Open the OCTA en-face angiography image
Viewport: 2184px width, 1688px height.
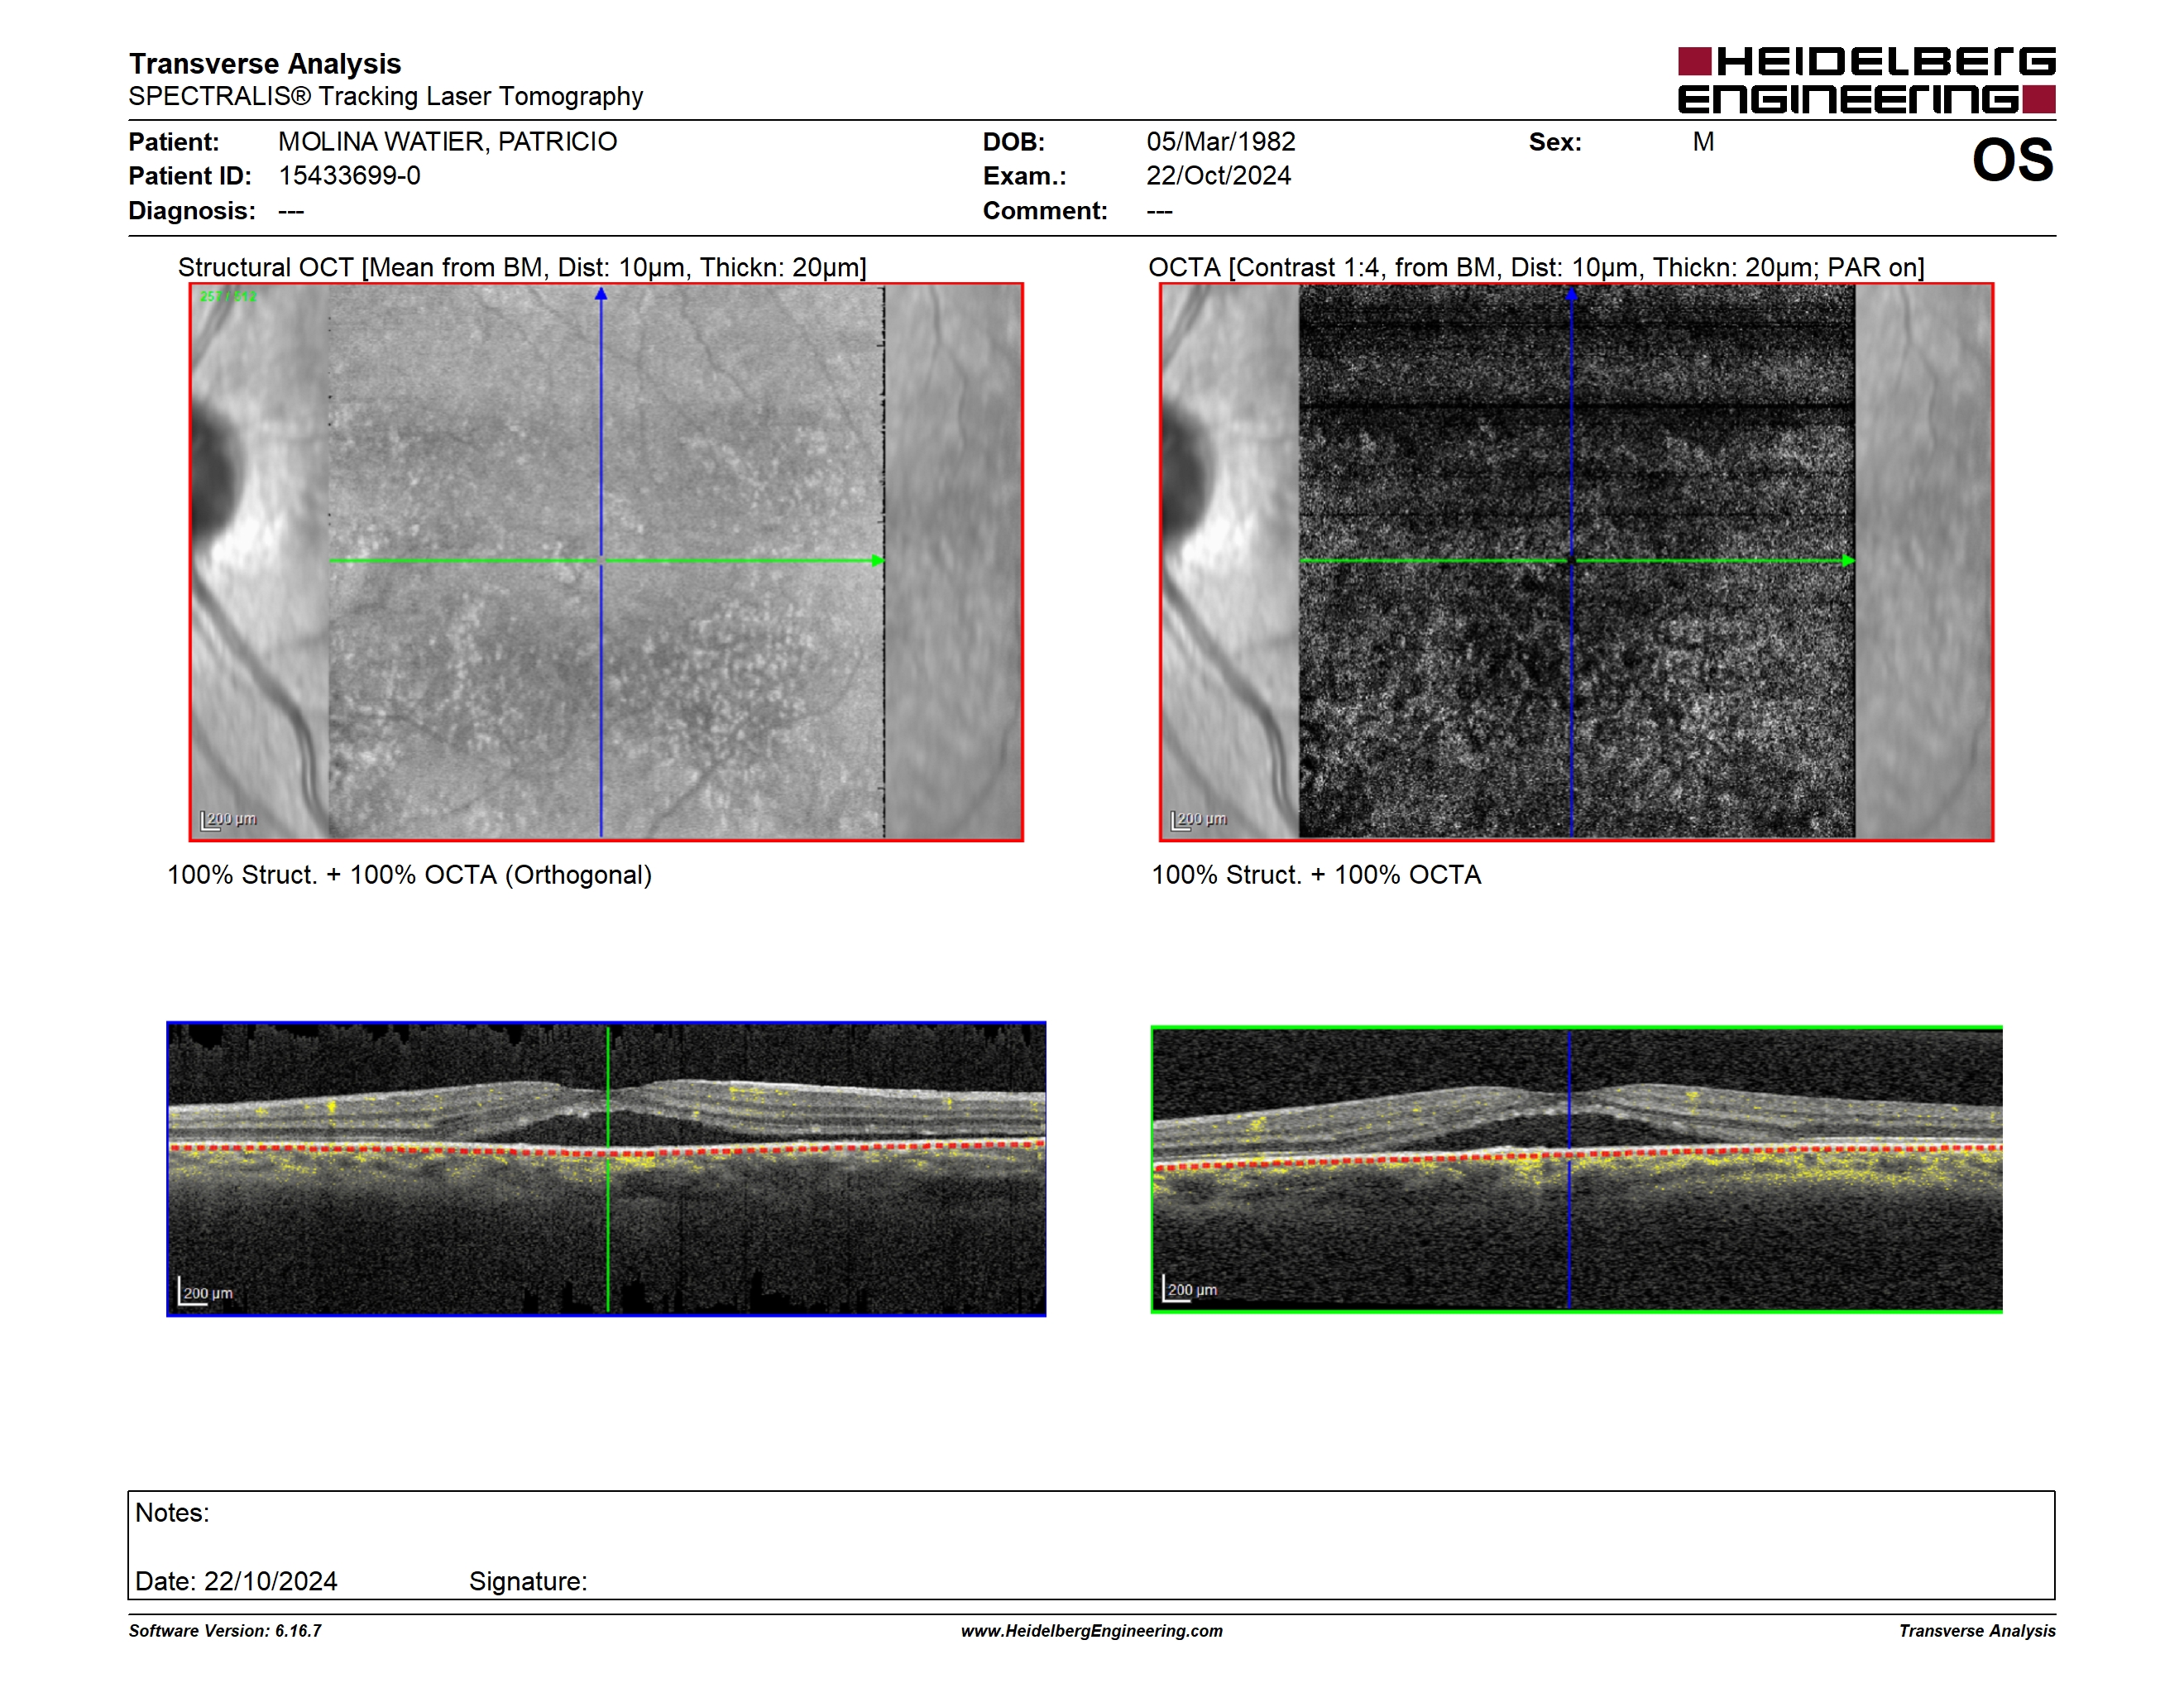[1576, 562]
